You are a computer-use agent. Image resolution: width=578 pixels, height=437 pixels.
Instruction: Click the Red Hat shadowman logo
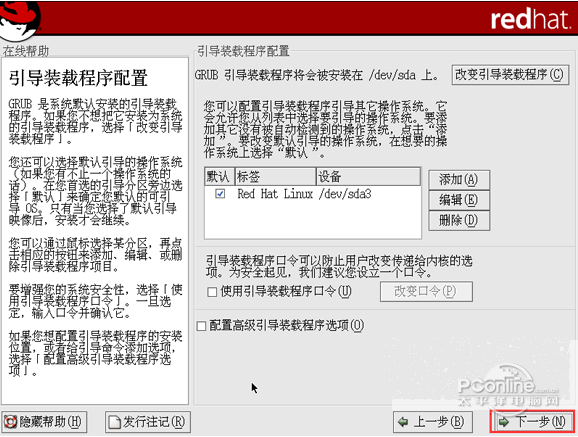(x=19, y=20)
